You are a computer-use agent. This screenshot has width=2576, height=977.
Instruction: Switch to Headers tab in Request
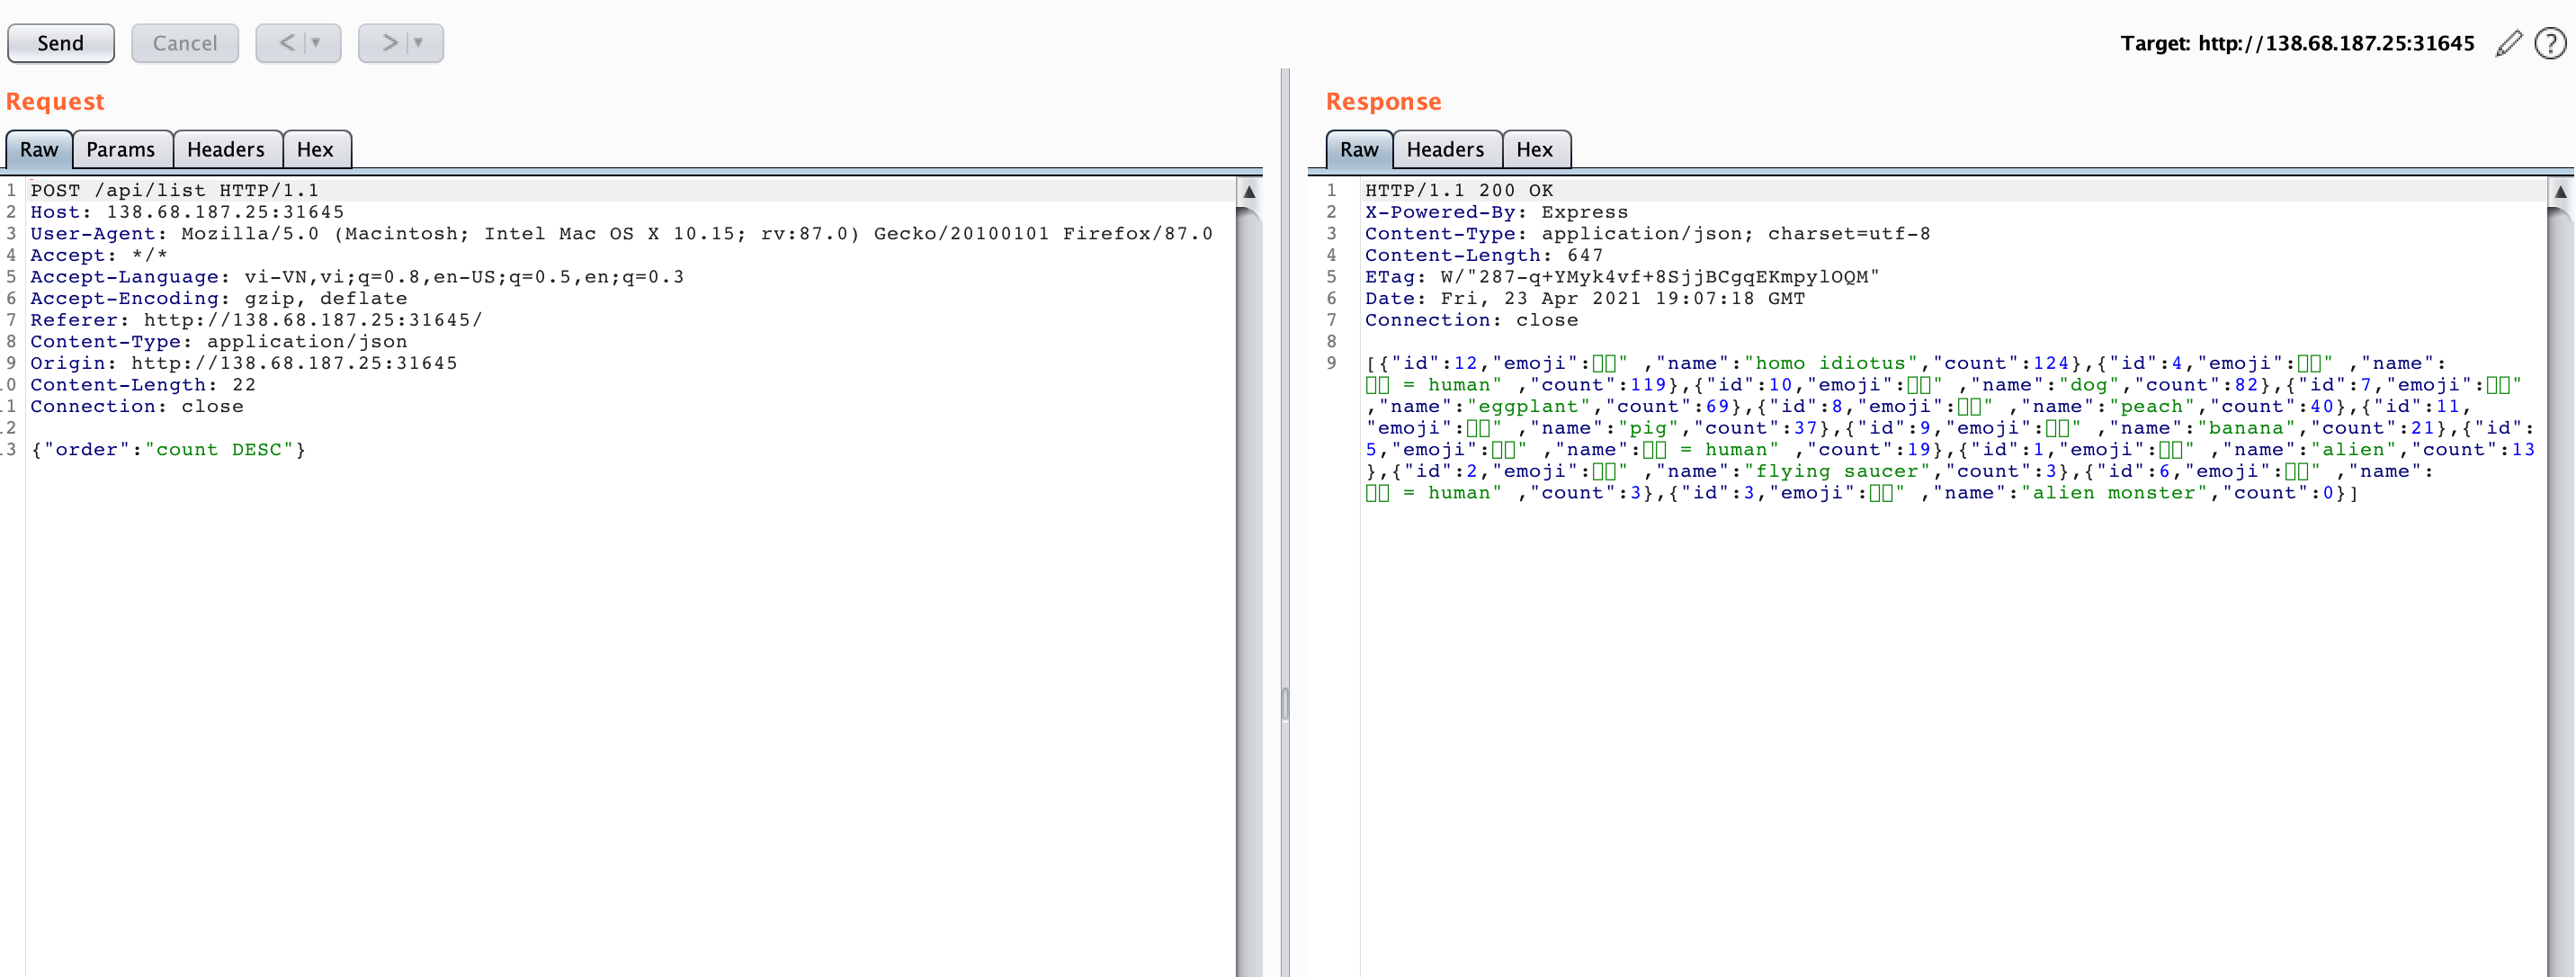point(223,148)
